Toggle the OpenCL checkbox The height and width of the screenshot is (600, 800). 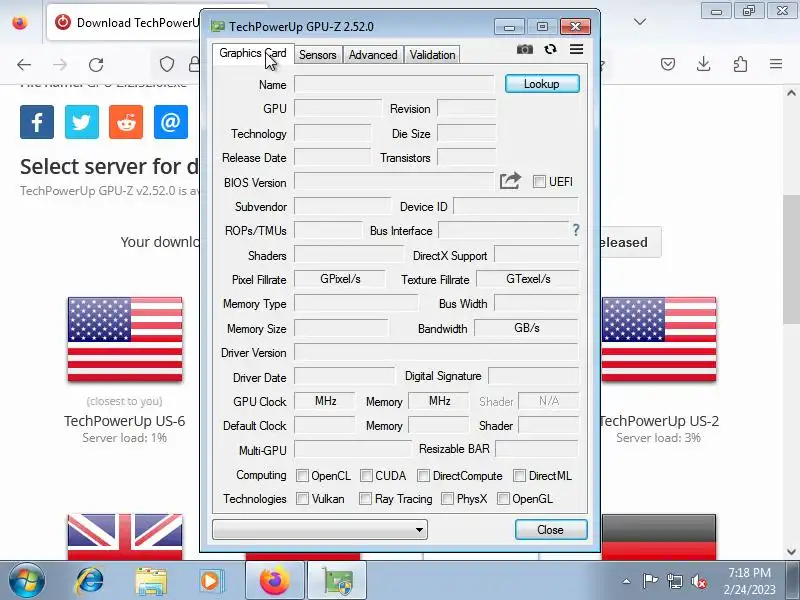tap(302, 476)
